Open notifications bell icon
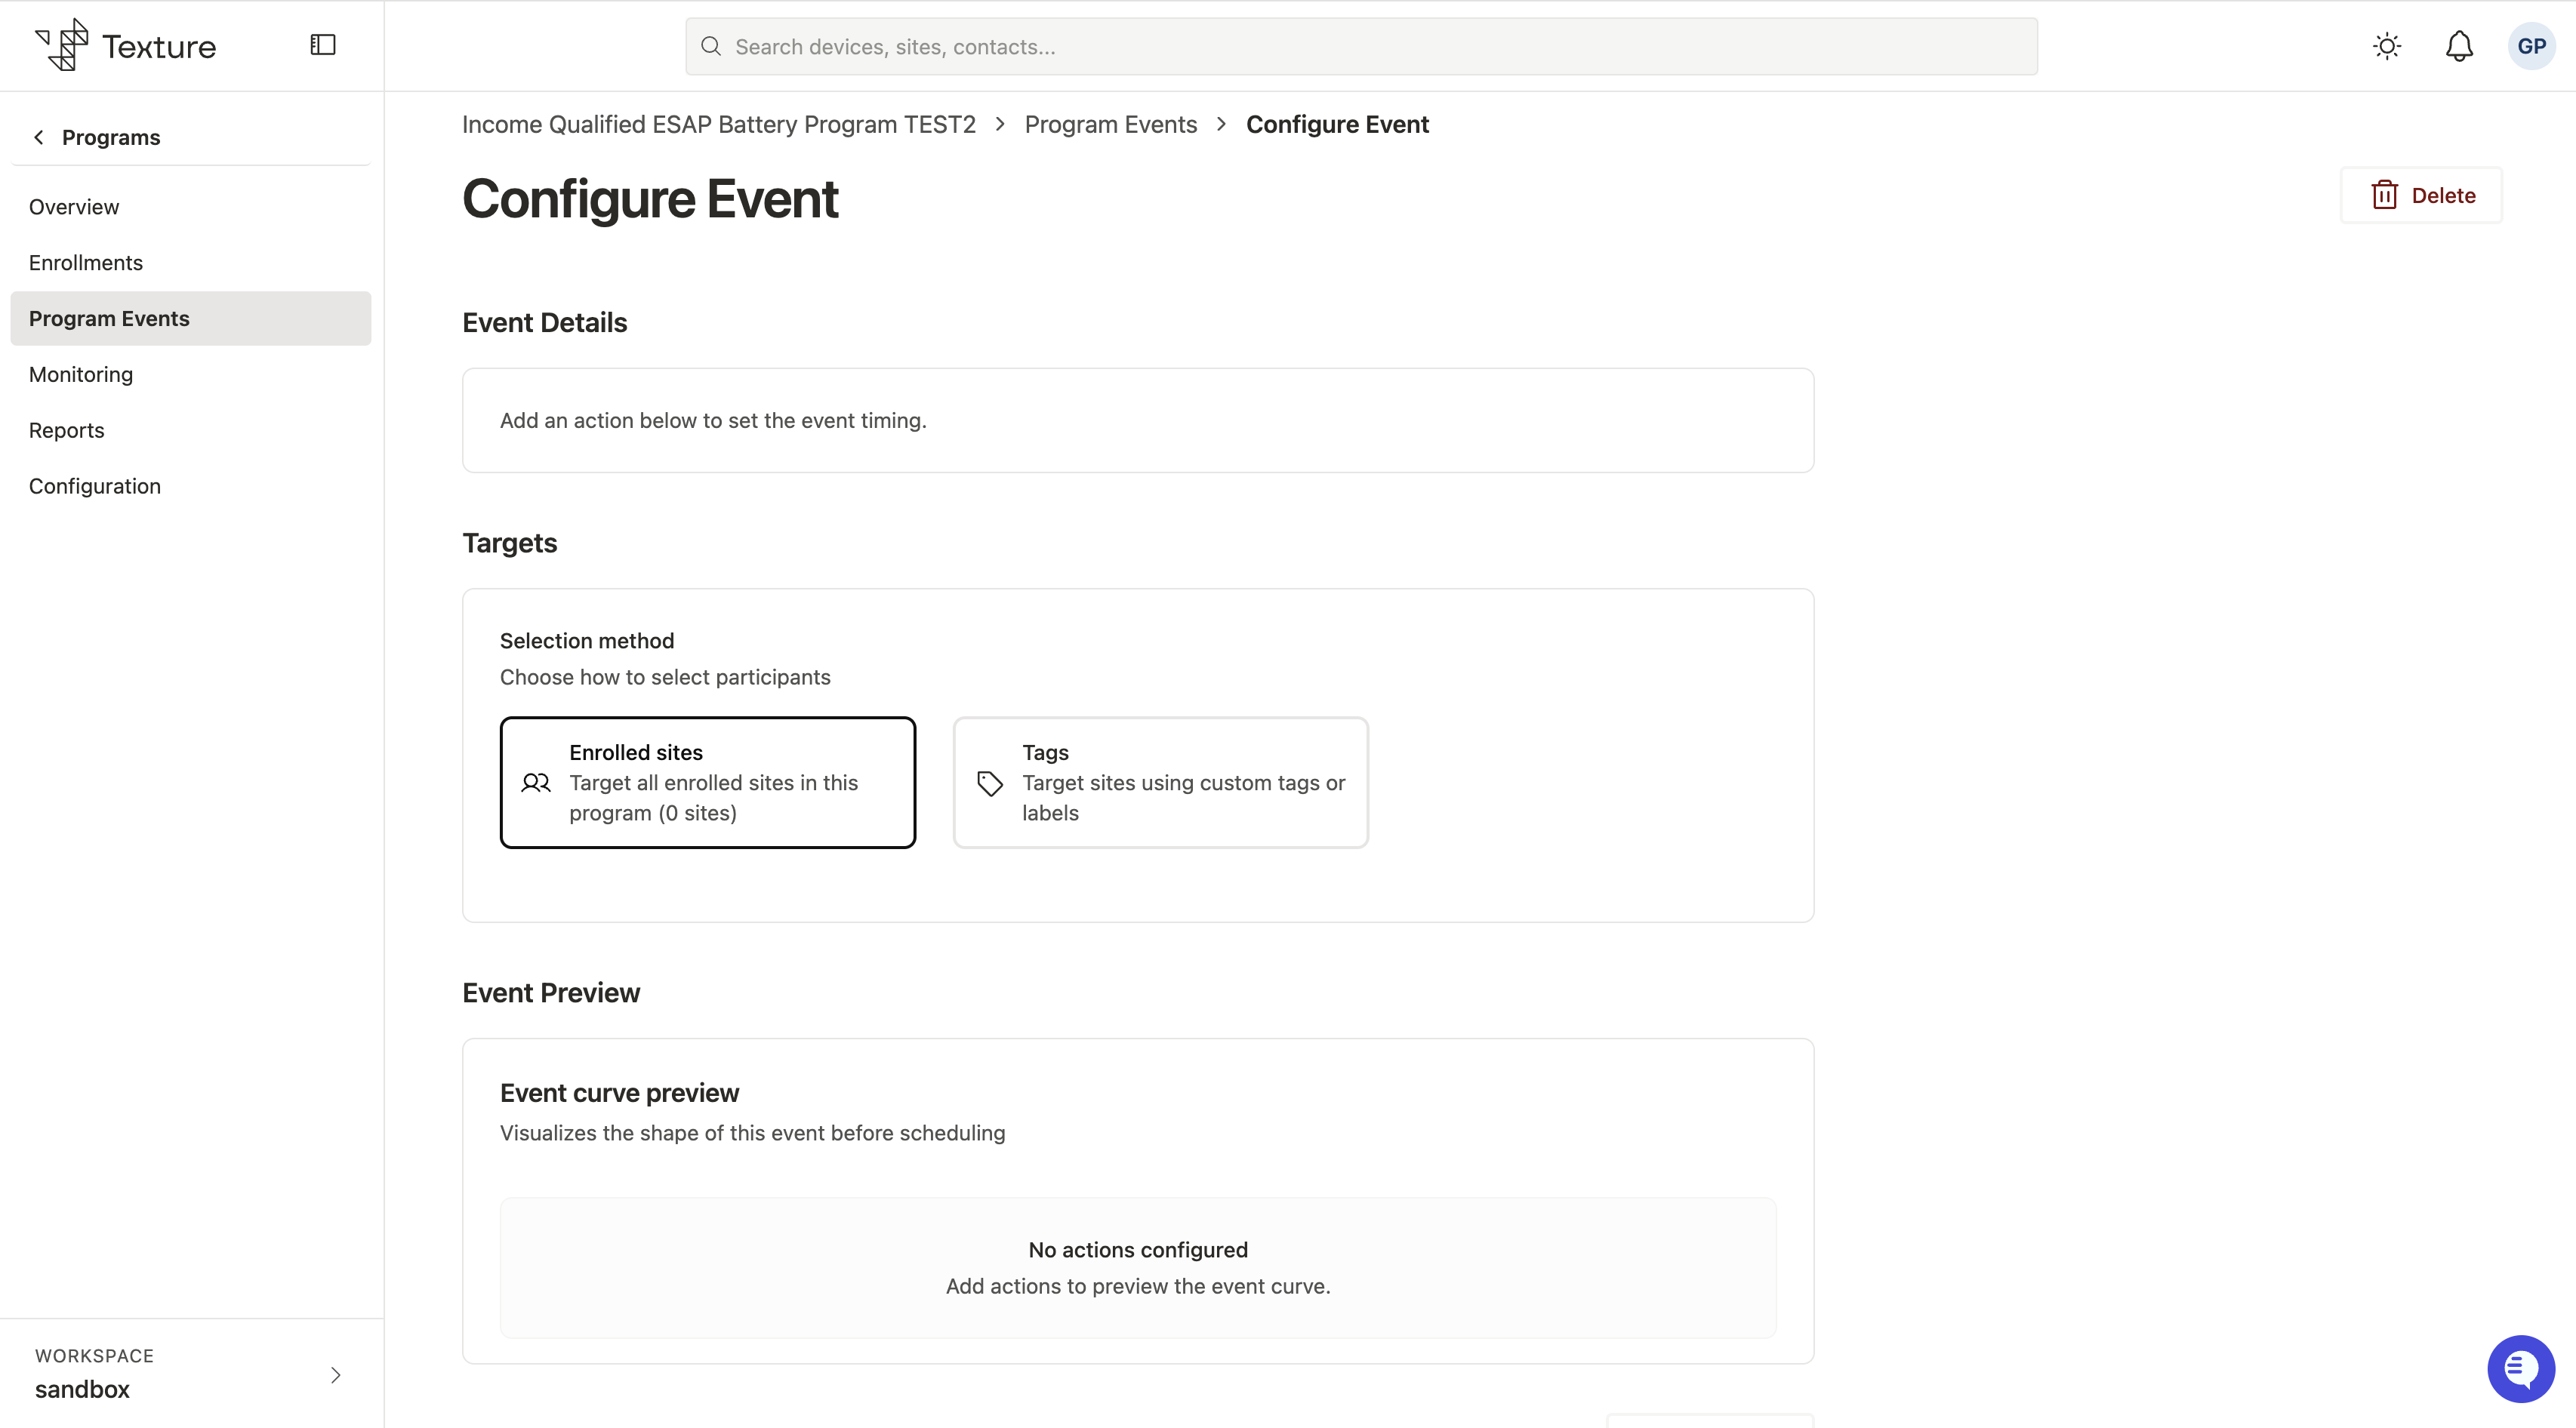 [2459, 46]
